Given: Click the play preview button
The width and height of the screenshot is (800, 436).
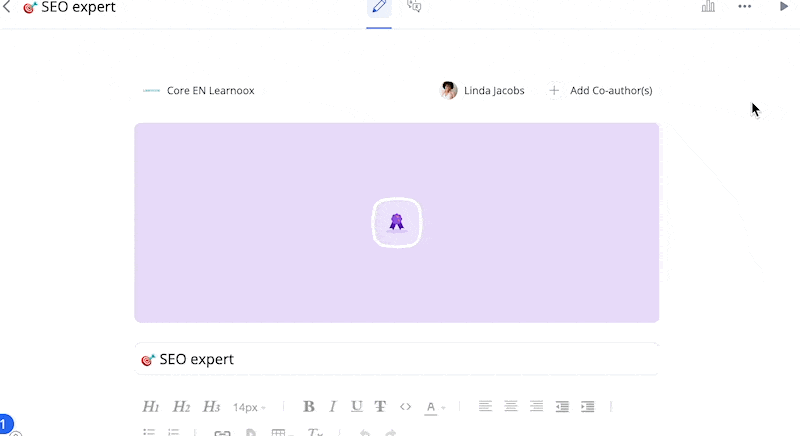Looking at the screenshot, I should [784, 6].
